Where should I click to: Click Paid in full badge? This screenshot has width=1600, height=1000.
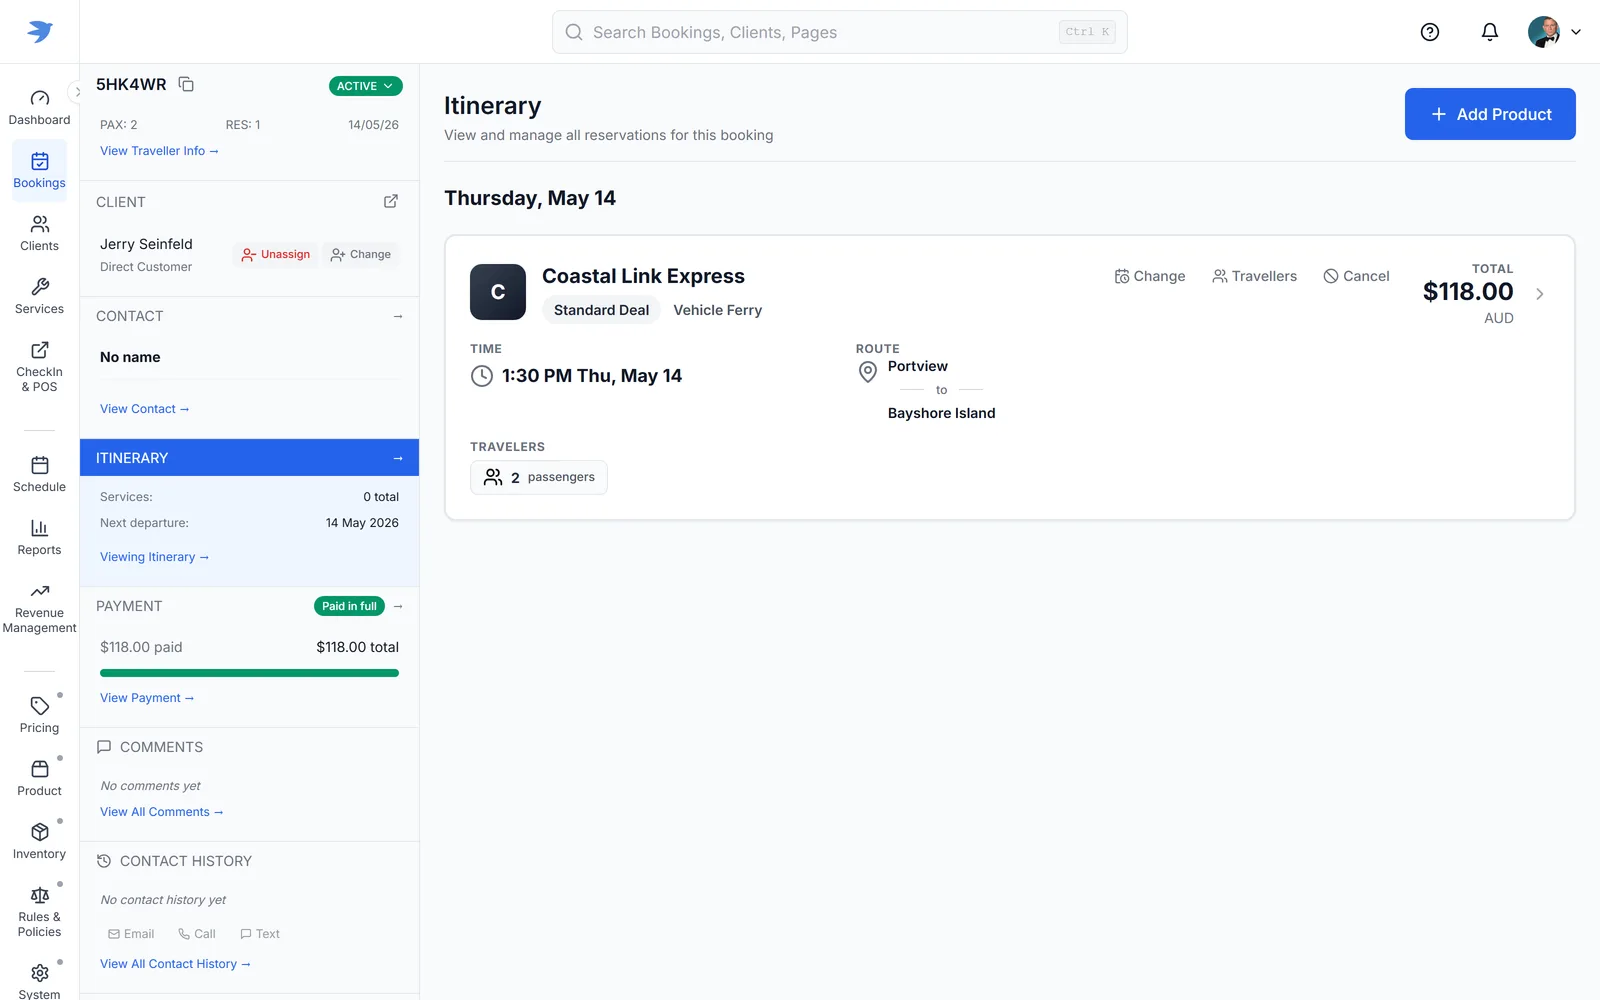349,606
